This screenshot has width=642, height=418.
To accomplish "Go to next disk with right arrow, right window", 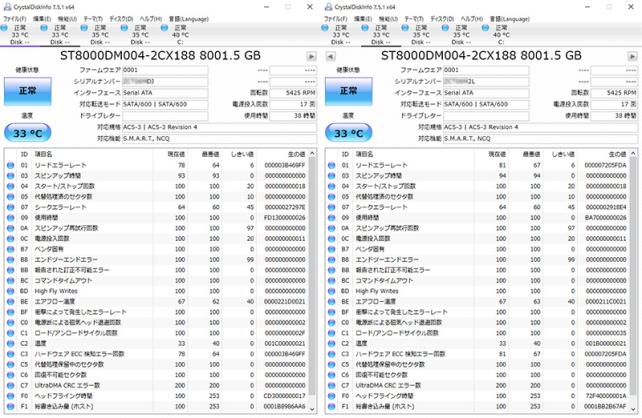I will 632,56.
